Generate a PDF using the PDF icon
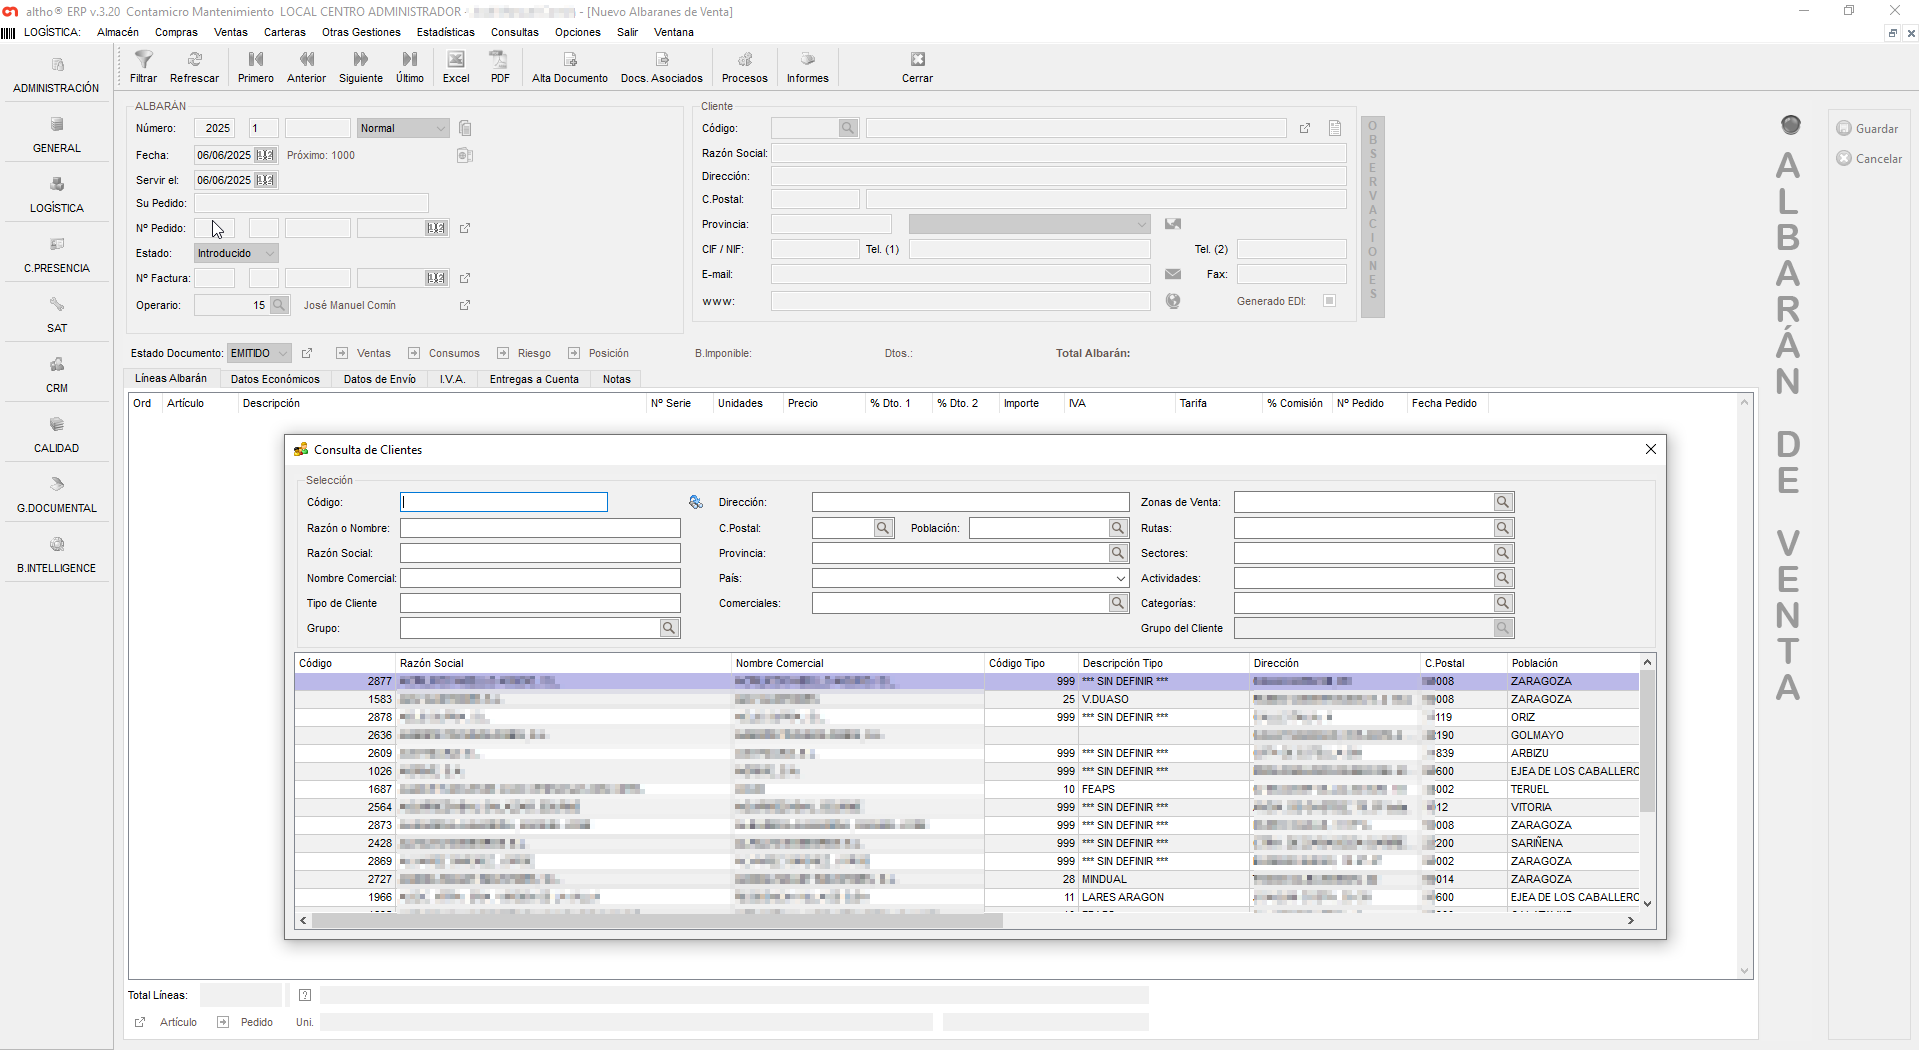1919x1050 pixels. tap(499, 61)
